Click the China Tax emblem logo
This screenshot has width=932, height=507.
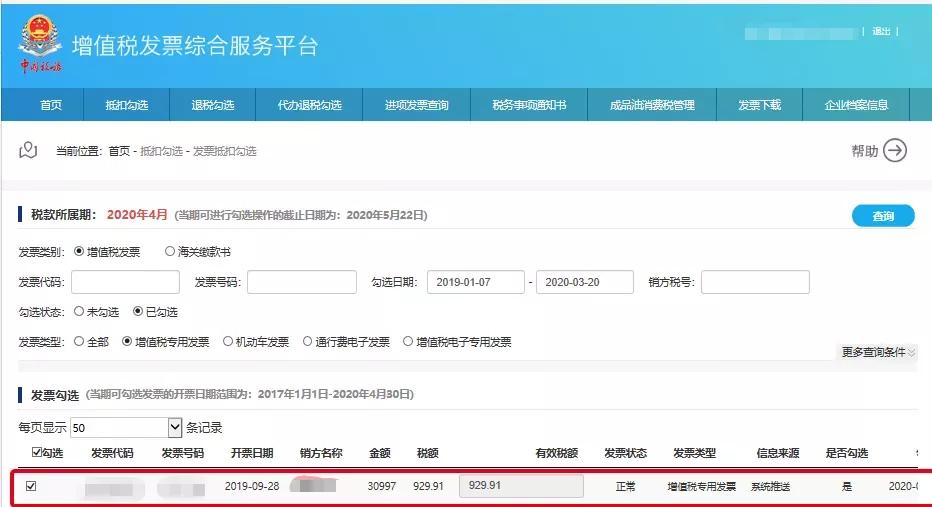click(x=40, y=44)
